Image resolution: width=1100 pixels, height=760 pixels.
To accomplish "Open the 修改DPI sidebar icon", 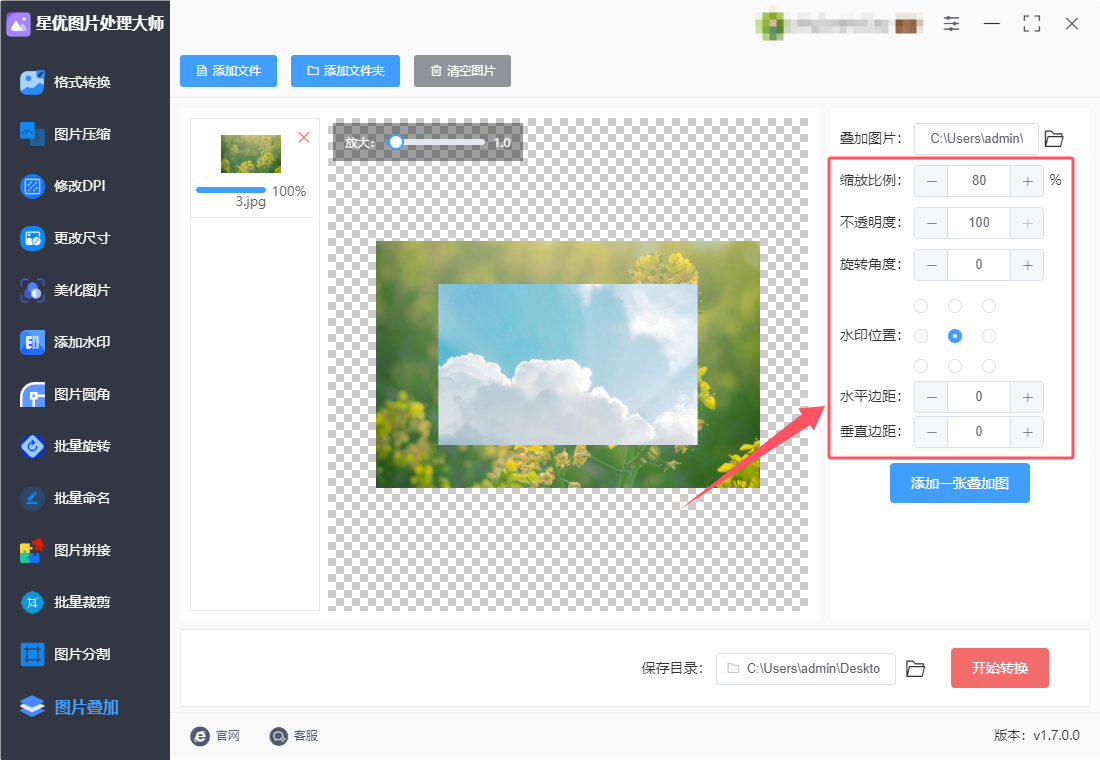I will (x=32, y=186).
